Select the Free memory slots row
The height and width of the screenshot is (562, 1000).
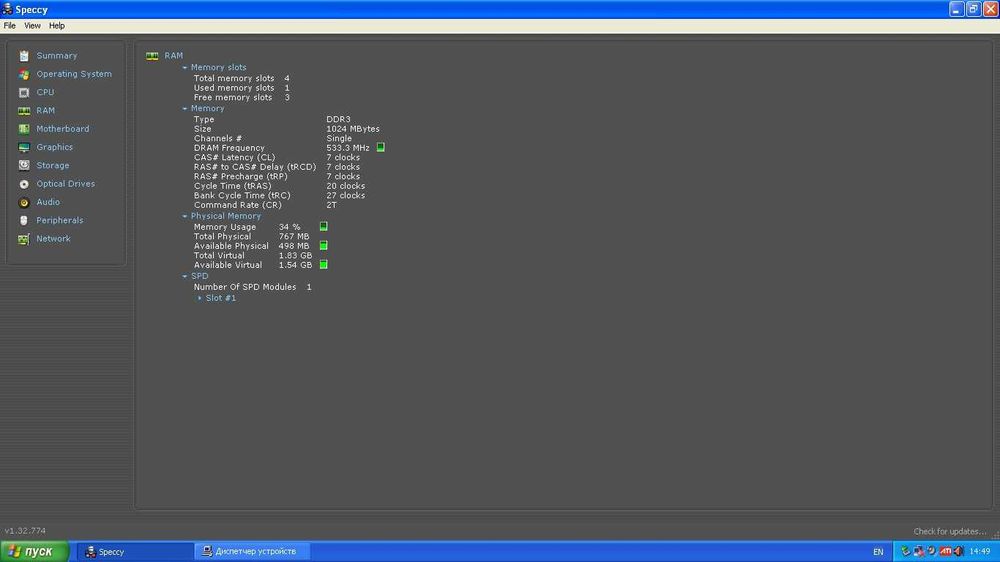pos(242,98)
